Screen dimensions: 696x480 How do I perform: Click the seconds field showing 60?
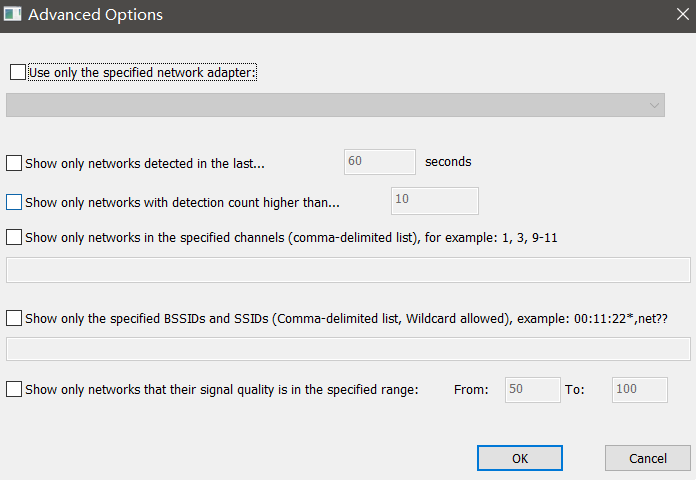click(380, 162)
